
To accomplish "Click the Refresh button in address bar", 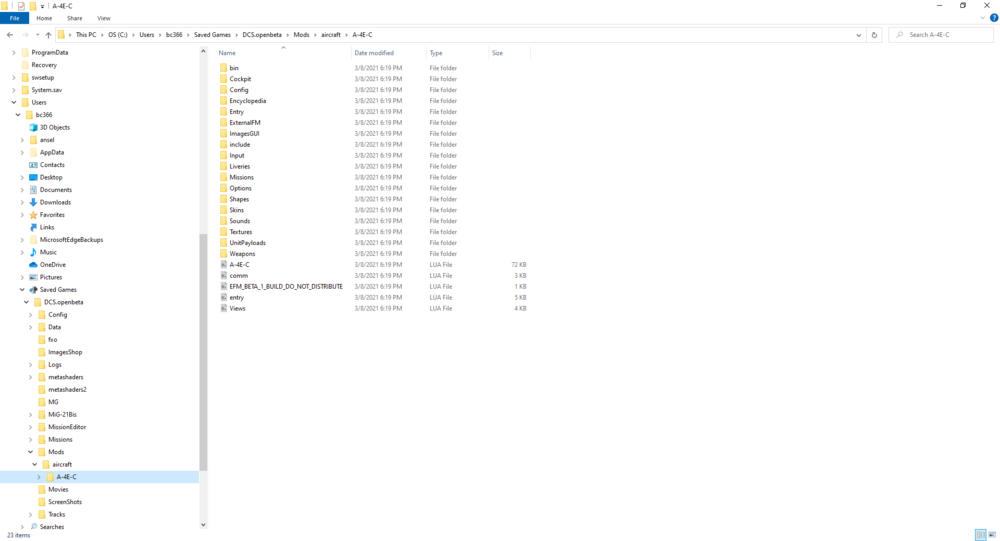I will coord(874,35).
